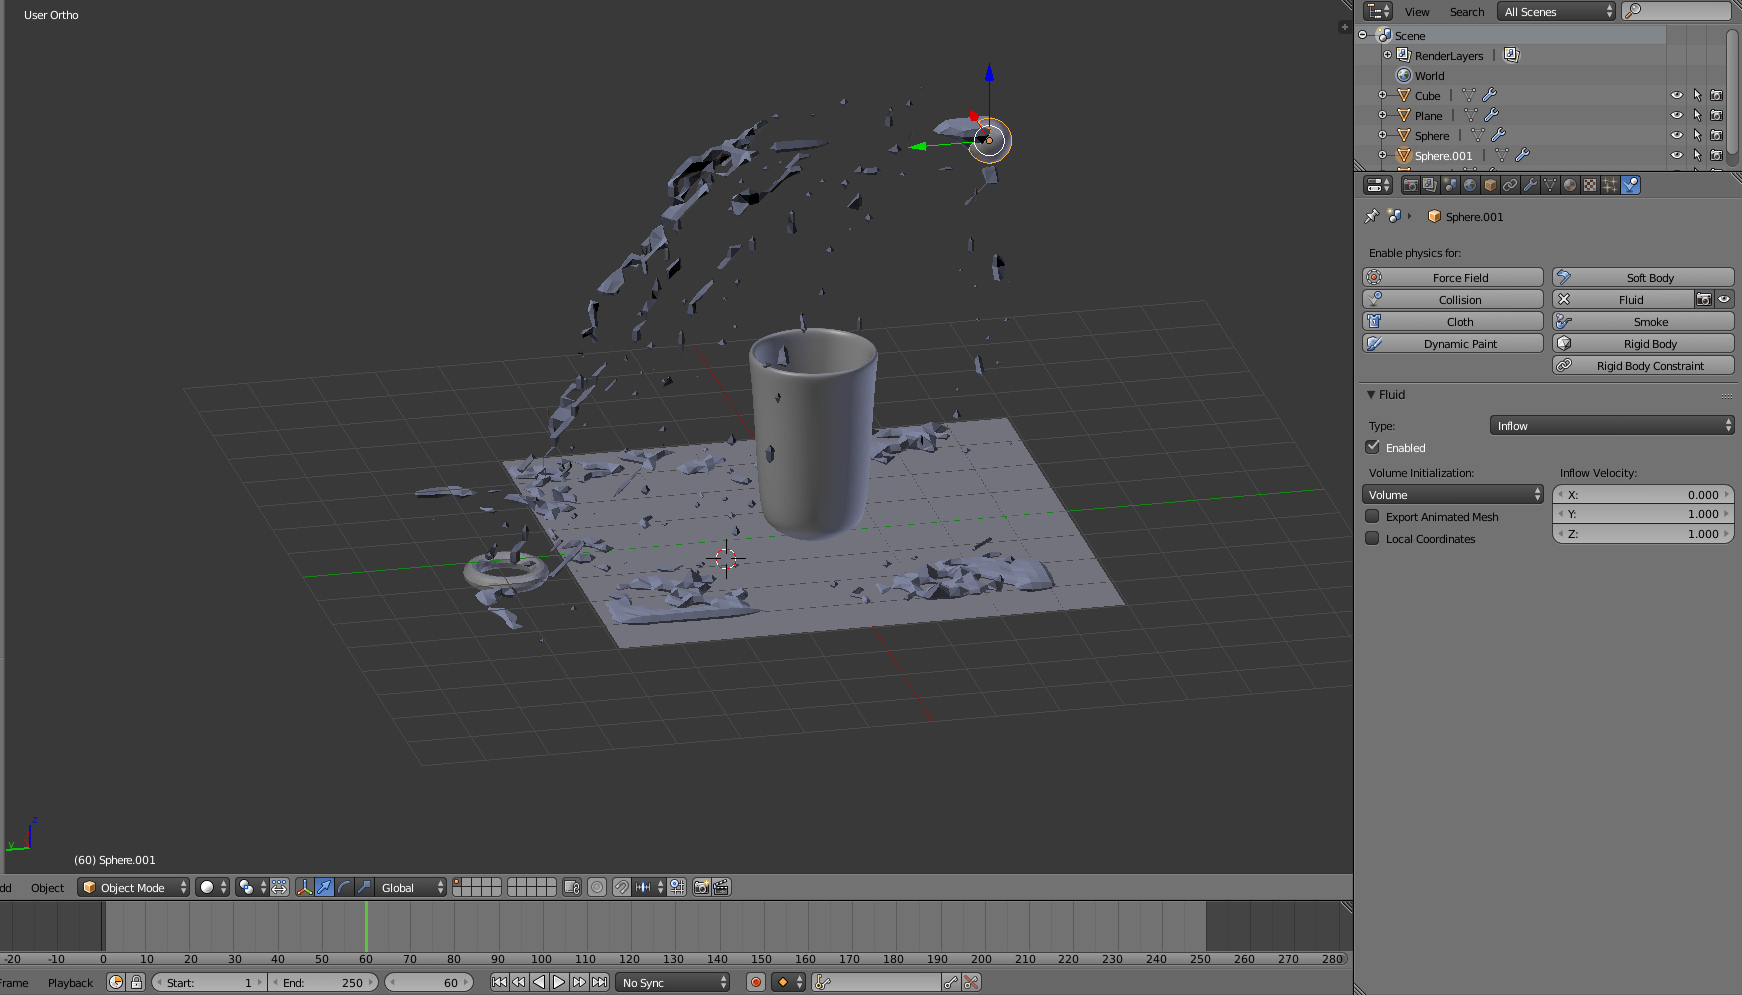
Task: Enable Dynamic Paint physics
Action: [1453, 343]
